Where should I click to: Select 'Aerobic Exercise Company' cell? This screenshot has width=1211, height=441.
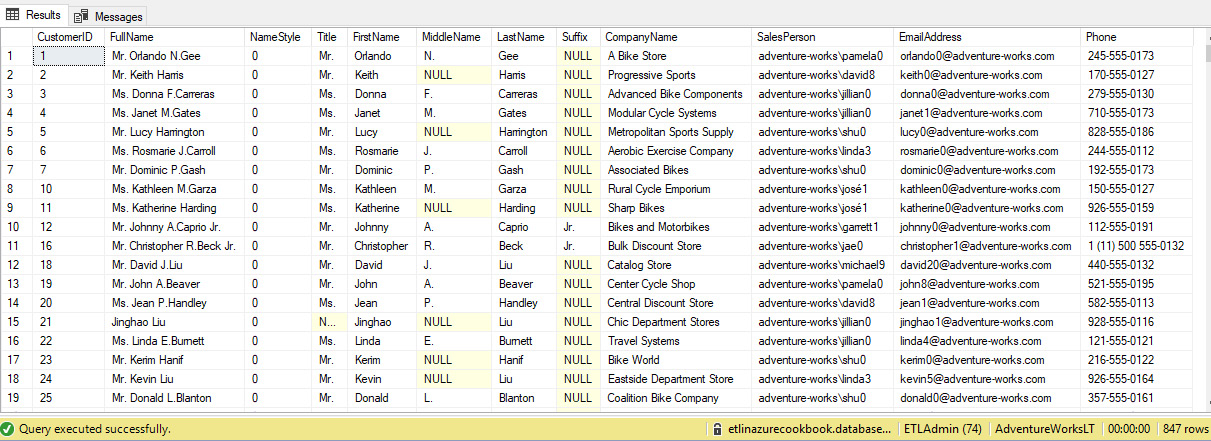[x=676, y=151]
